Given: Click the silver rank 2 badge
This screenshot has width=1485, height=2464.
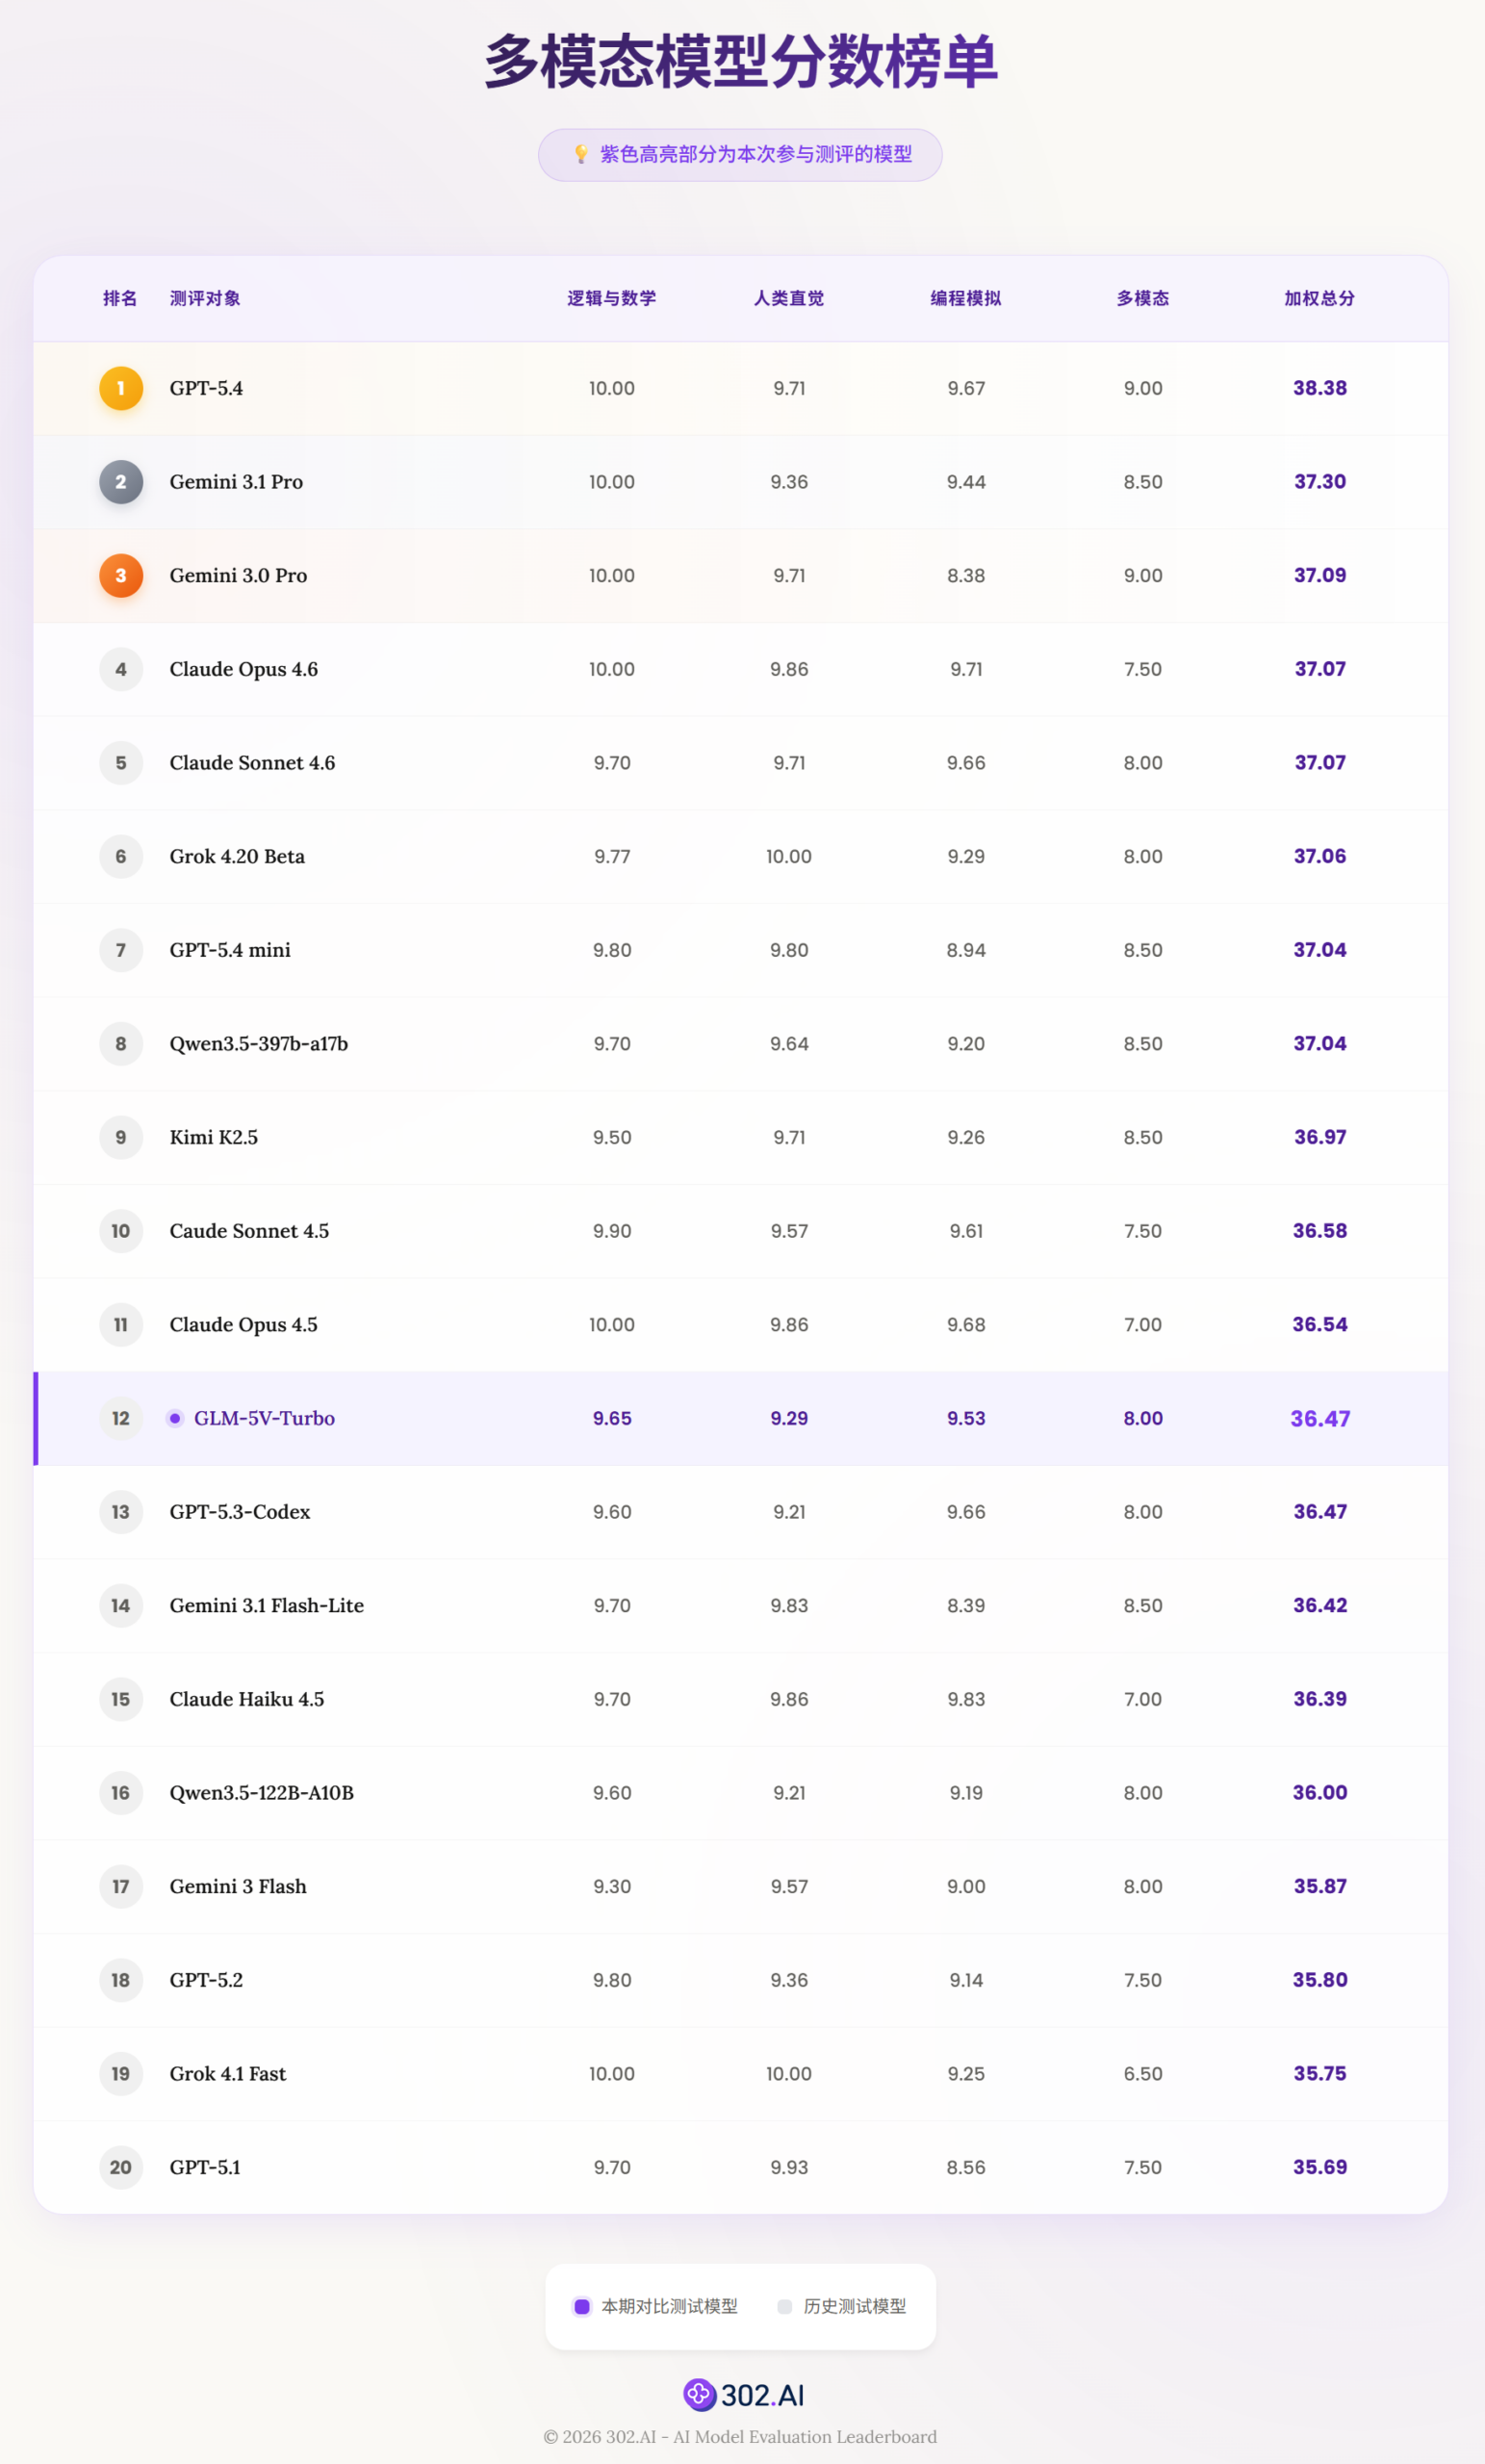Looking at the screenshot, I should coord(121,482).
